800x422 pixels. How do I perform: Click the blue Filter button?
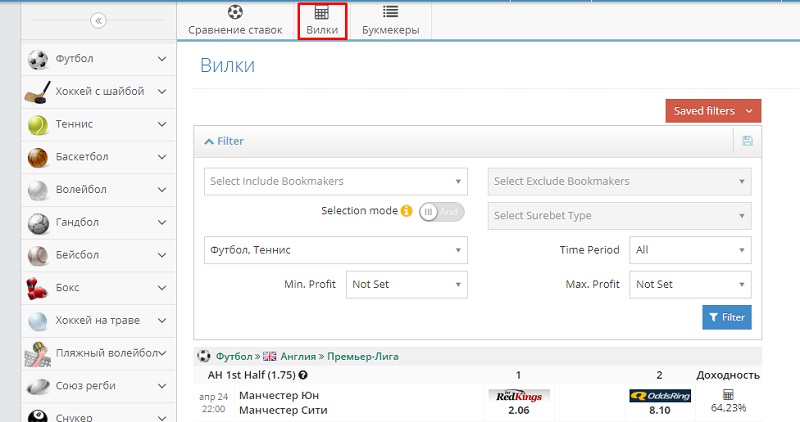[727, 317]
